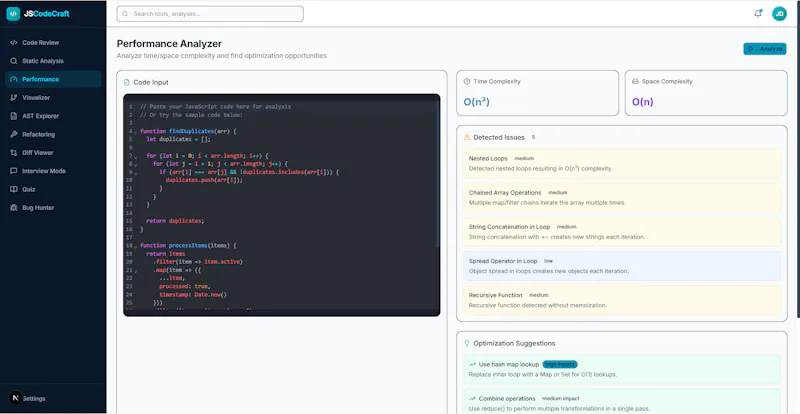The image size is (800, 414).
Task: Click the Diff Viewer compare icon
Action: click(14, 153)
